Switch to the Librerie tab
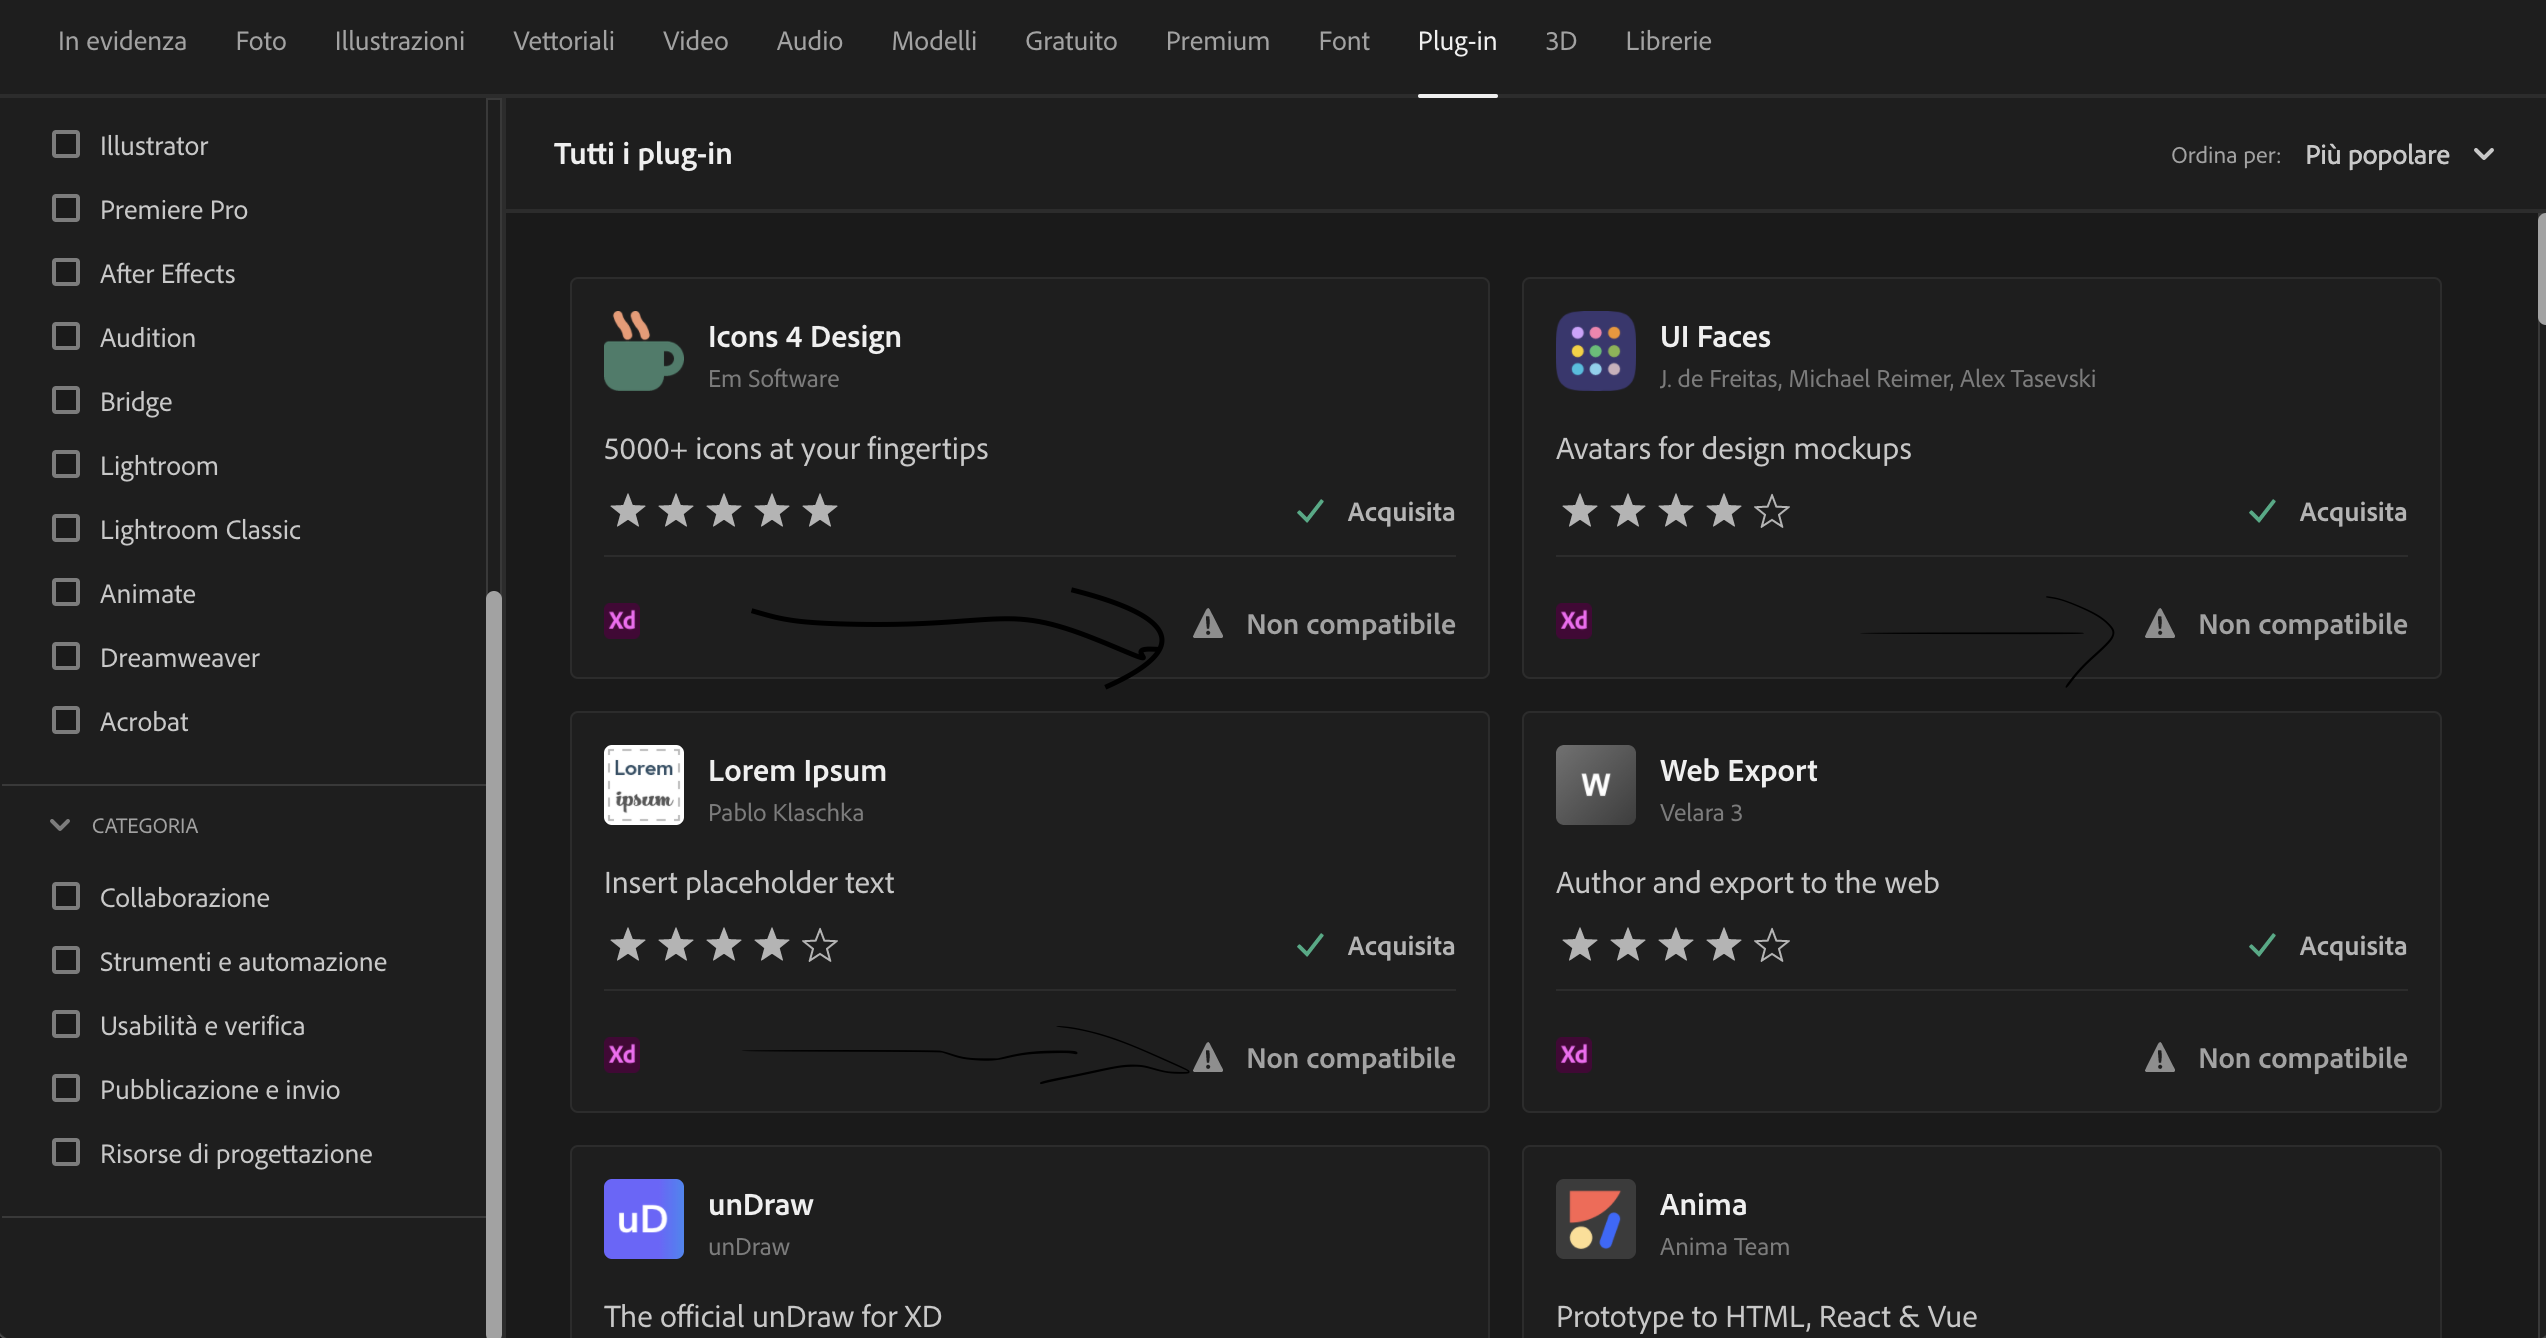This screenshot has height=1338, width=2546. (x=1668, y=41)
